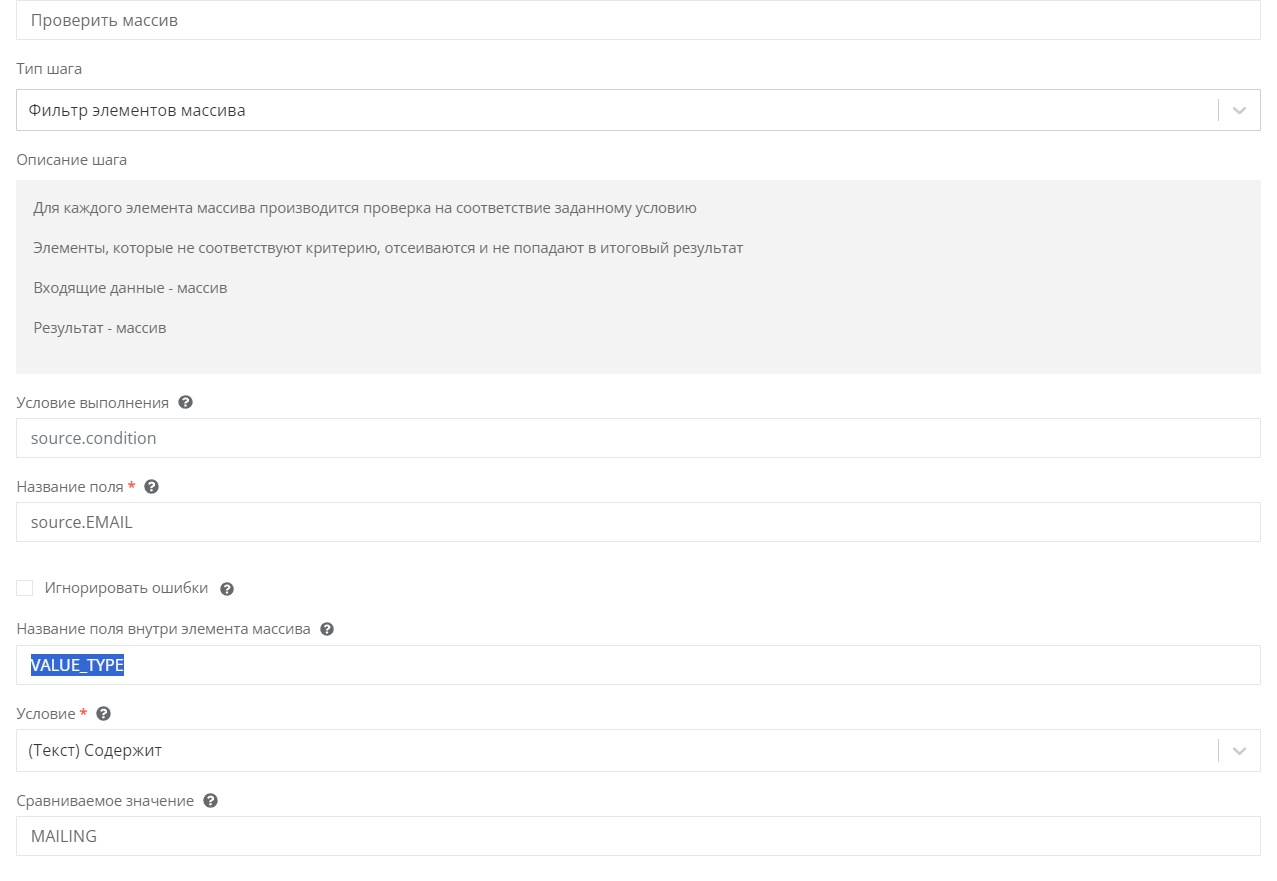Click into the VALUE_TYPE input field
The image size is (1277, 881).
[x=638, y=665]
